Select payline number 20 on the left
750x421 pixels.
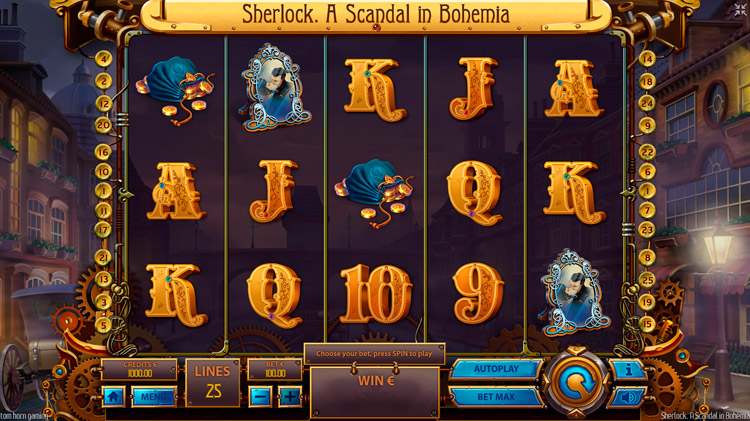coord(103,125)
